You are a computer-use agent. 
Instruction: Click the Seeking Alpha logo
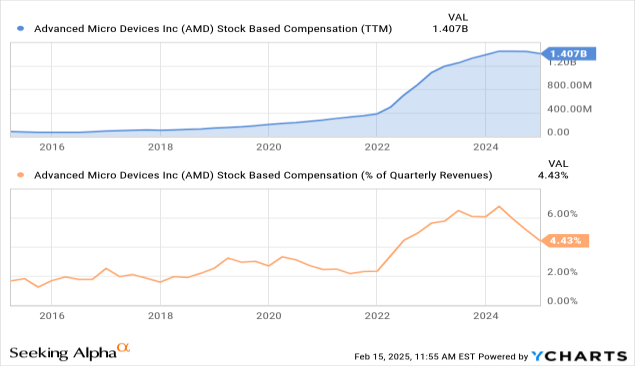70,352
